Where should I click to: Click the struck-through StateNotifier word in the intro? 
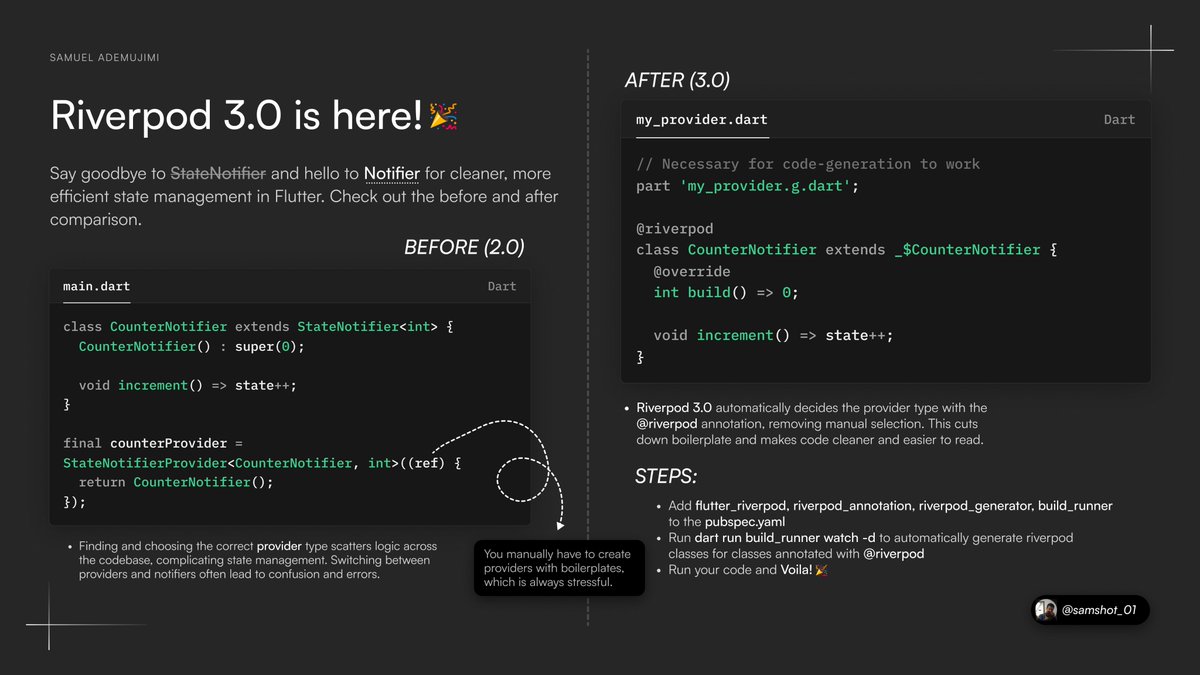pyautogui.click(x=219, y=174)
